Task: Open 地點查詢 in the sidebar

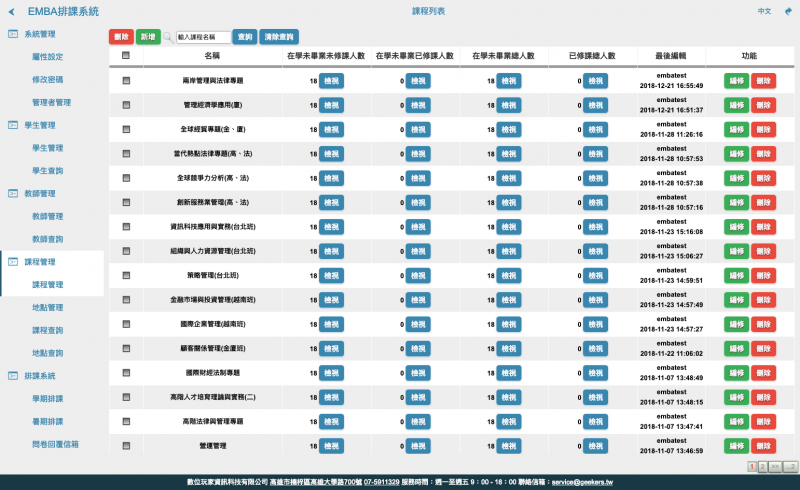Action: point(47,353)
